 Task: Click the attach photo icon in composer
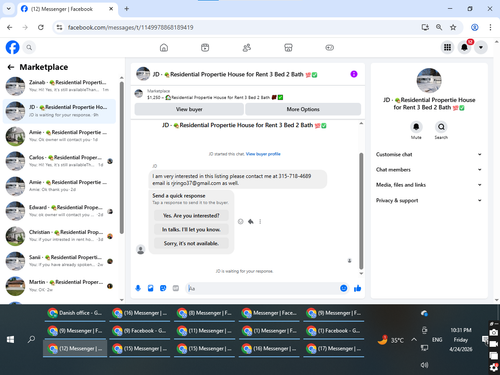pos(151,288)
